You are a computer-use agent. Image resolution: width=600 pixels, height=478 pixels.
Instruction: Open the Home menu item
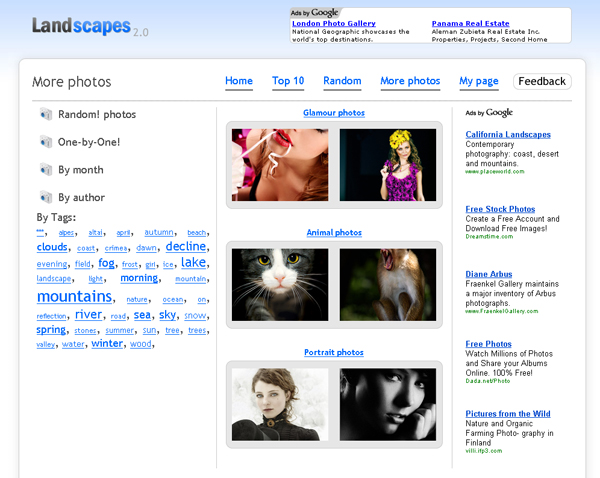[x=239, y=81]
